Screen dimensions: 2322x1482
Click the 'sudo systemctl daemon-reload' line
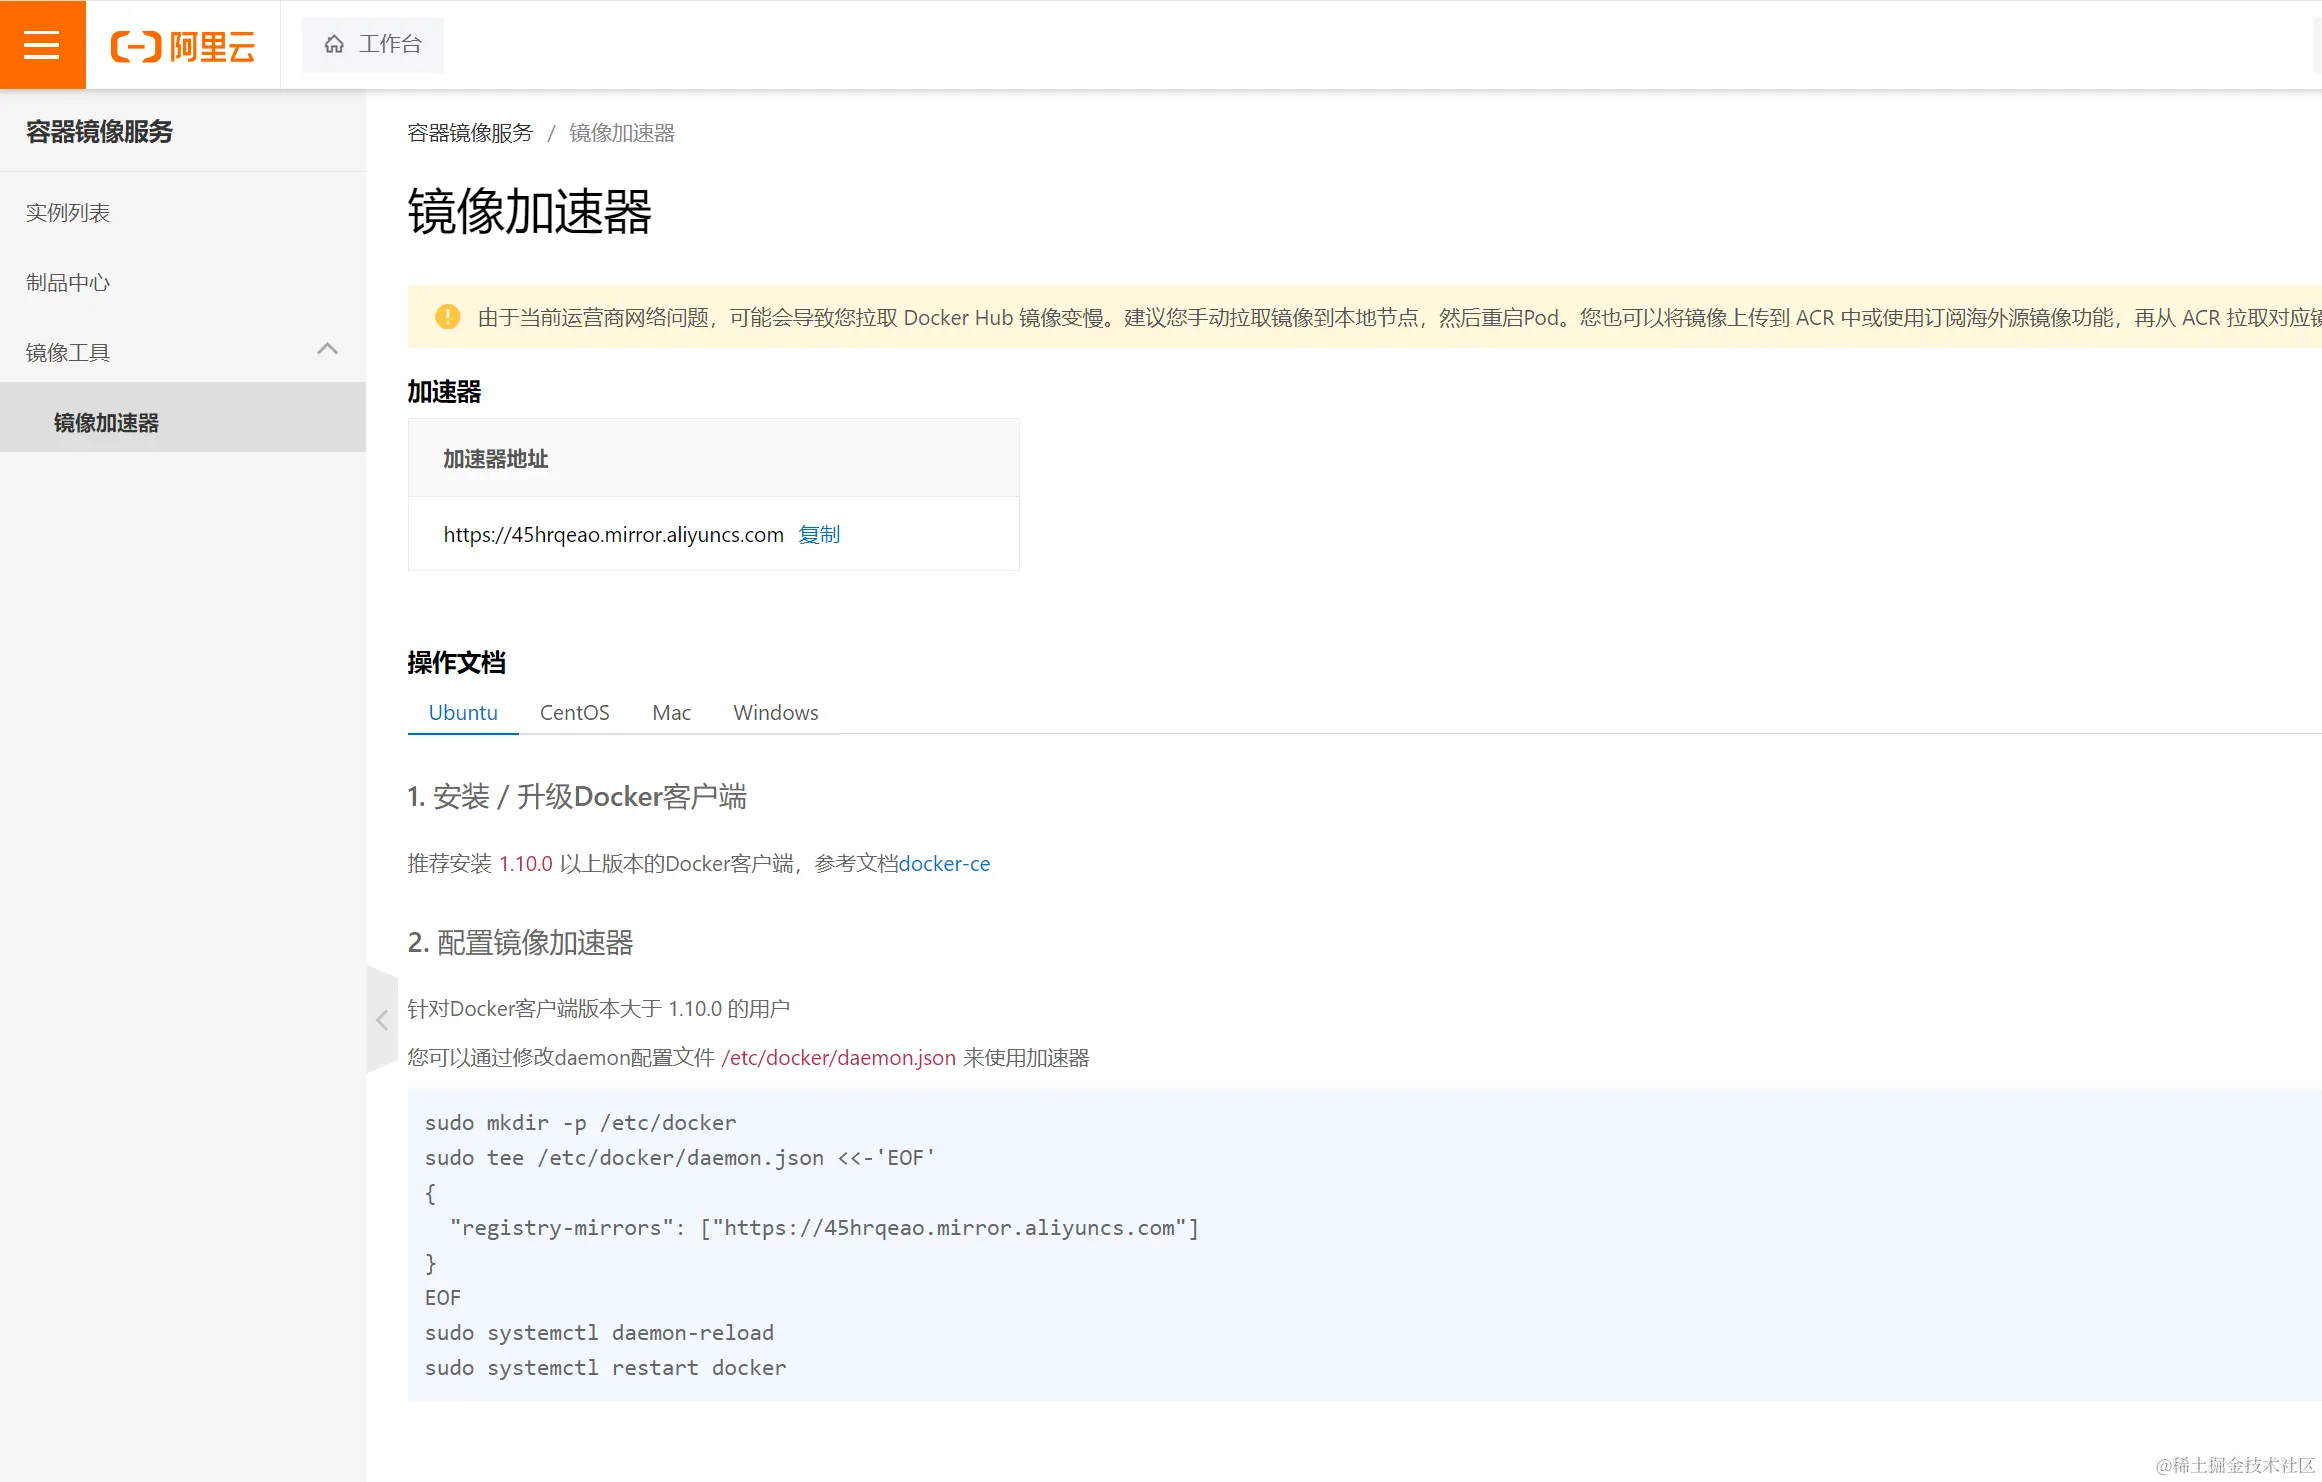pyautogui.click(x=600, y=1333)
